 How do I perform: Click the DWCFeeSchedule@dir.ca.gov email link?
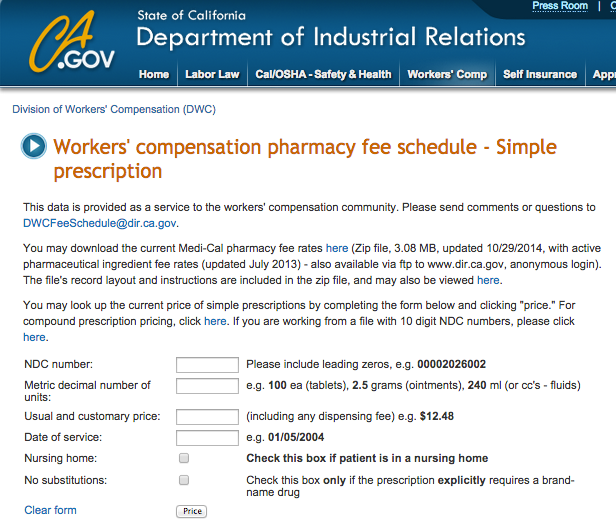coord(99,223)
